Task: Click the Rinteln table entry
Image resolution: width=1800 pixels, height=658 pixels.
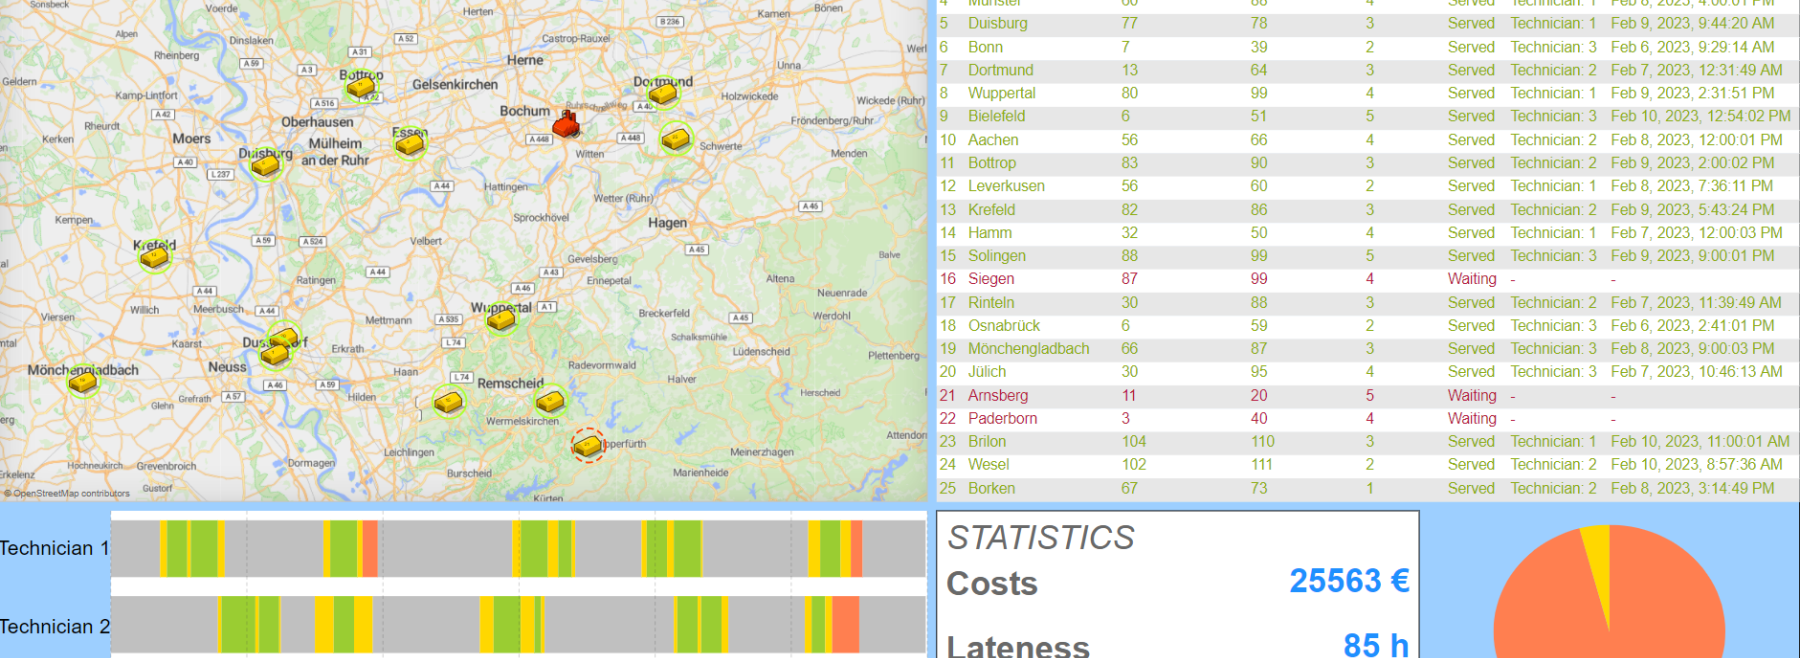Action: [991, 303]
